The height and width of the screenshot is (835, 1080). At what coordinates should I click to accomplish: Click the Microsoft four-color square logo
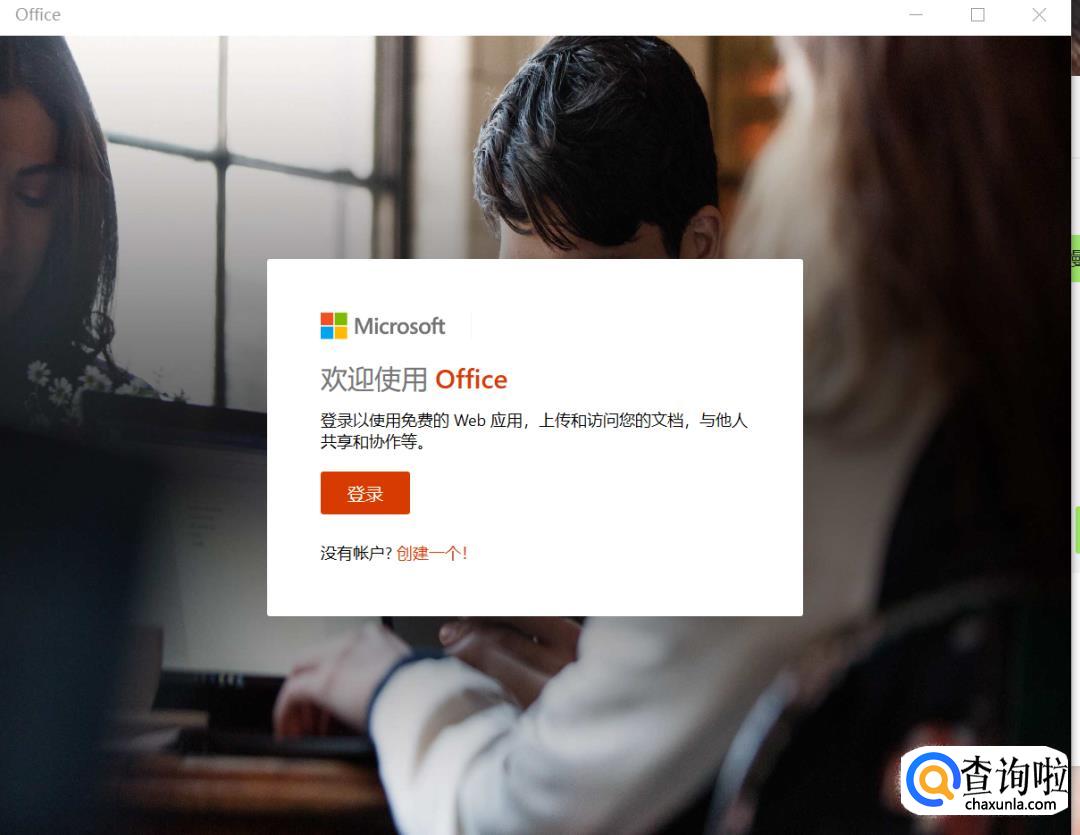tap(334, 326)
